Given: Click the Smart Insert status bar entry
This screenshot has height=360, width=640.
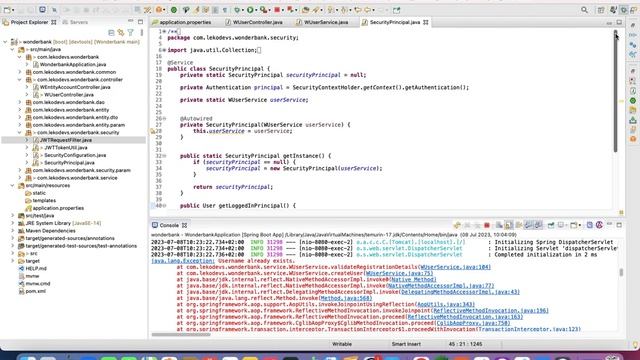Looking at the screenshot, I should click(406, 344).
